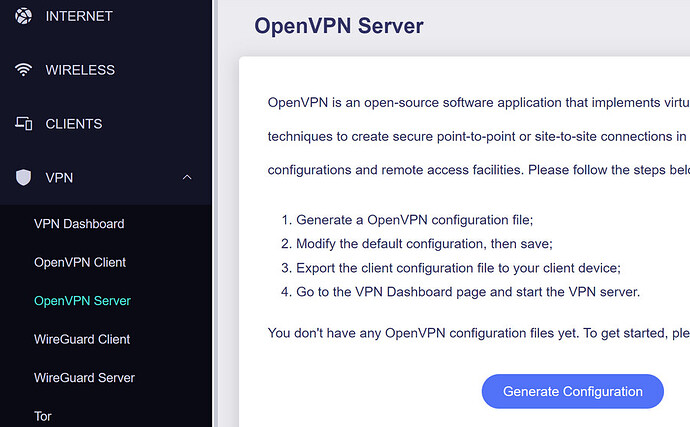690x427 pixels.
Task: Collapse the VPN section using its chevron
Action: pyautogui.click(x=187, y=178)
